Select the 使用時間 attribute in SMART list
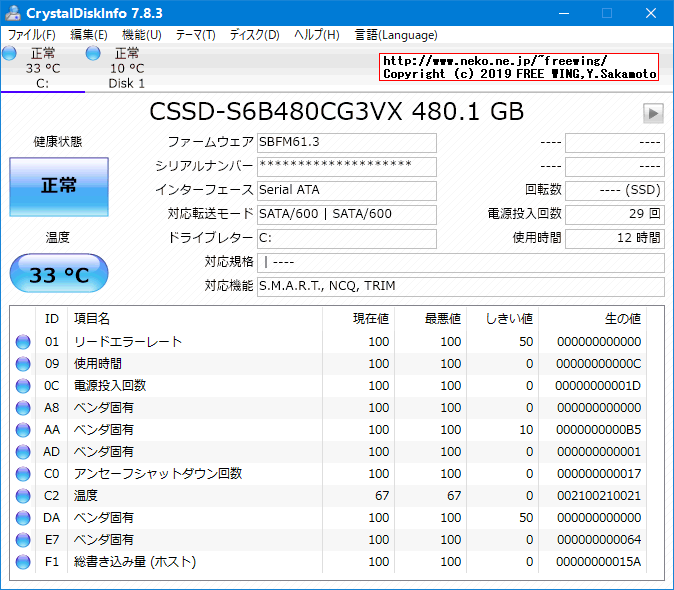 (x=98, y=364)
